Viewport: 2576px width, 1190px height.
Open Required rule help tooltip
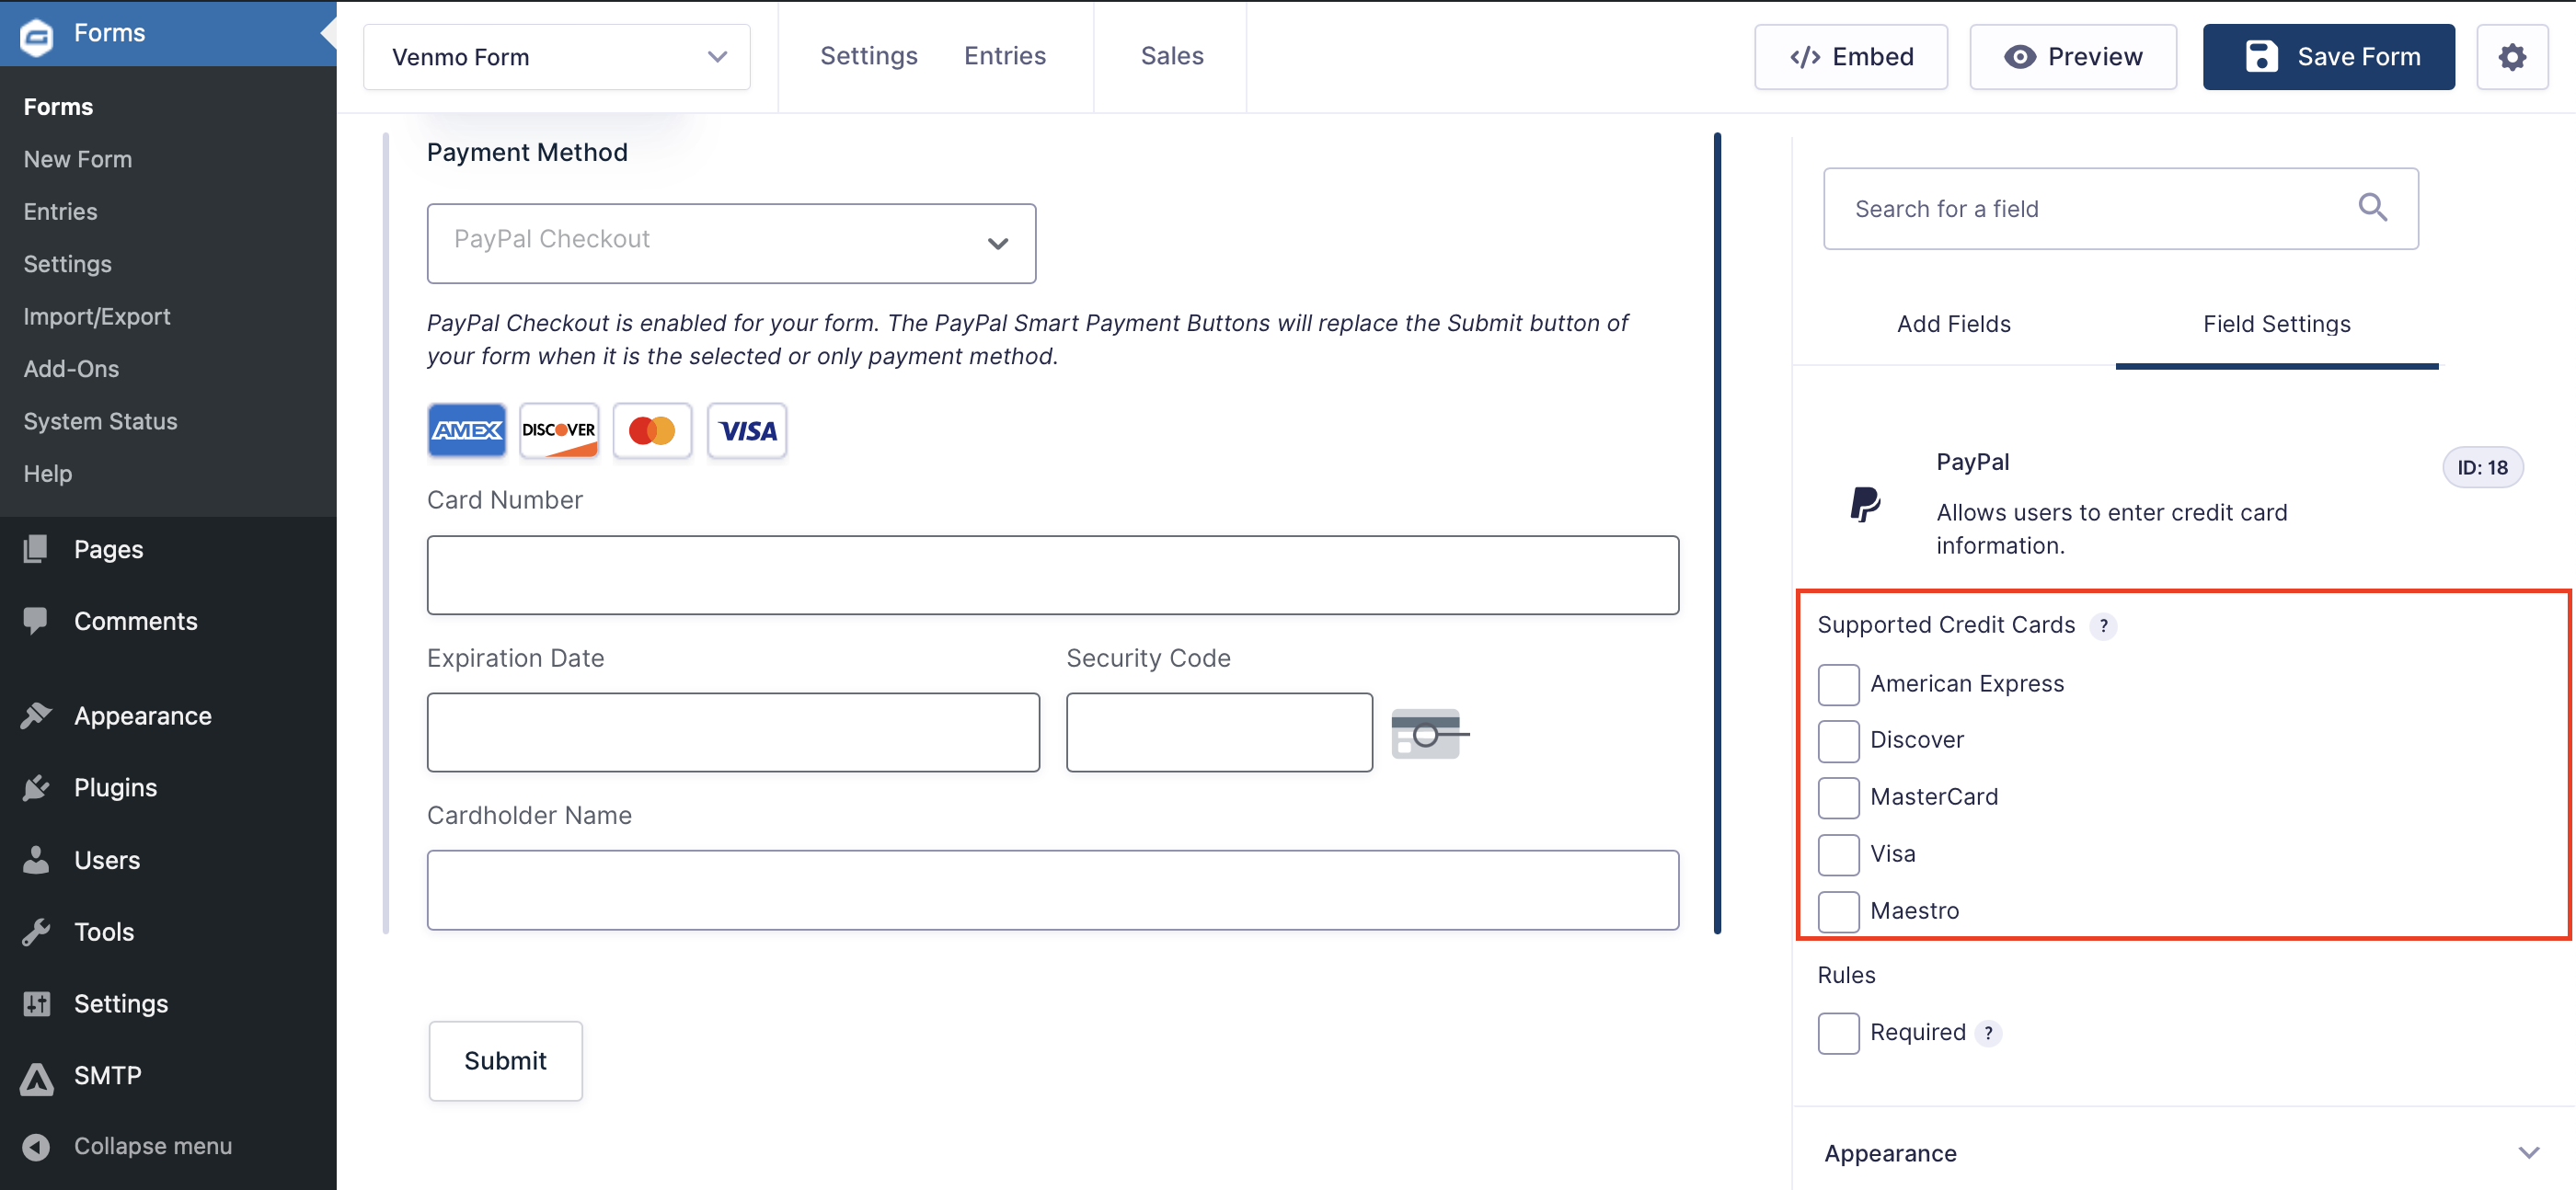pos(1988,1033)
